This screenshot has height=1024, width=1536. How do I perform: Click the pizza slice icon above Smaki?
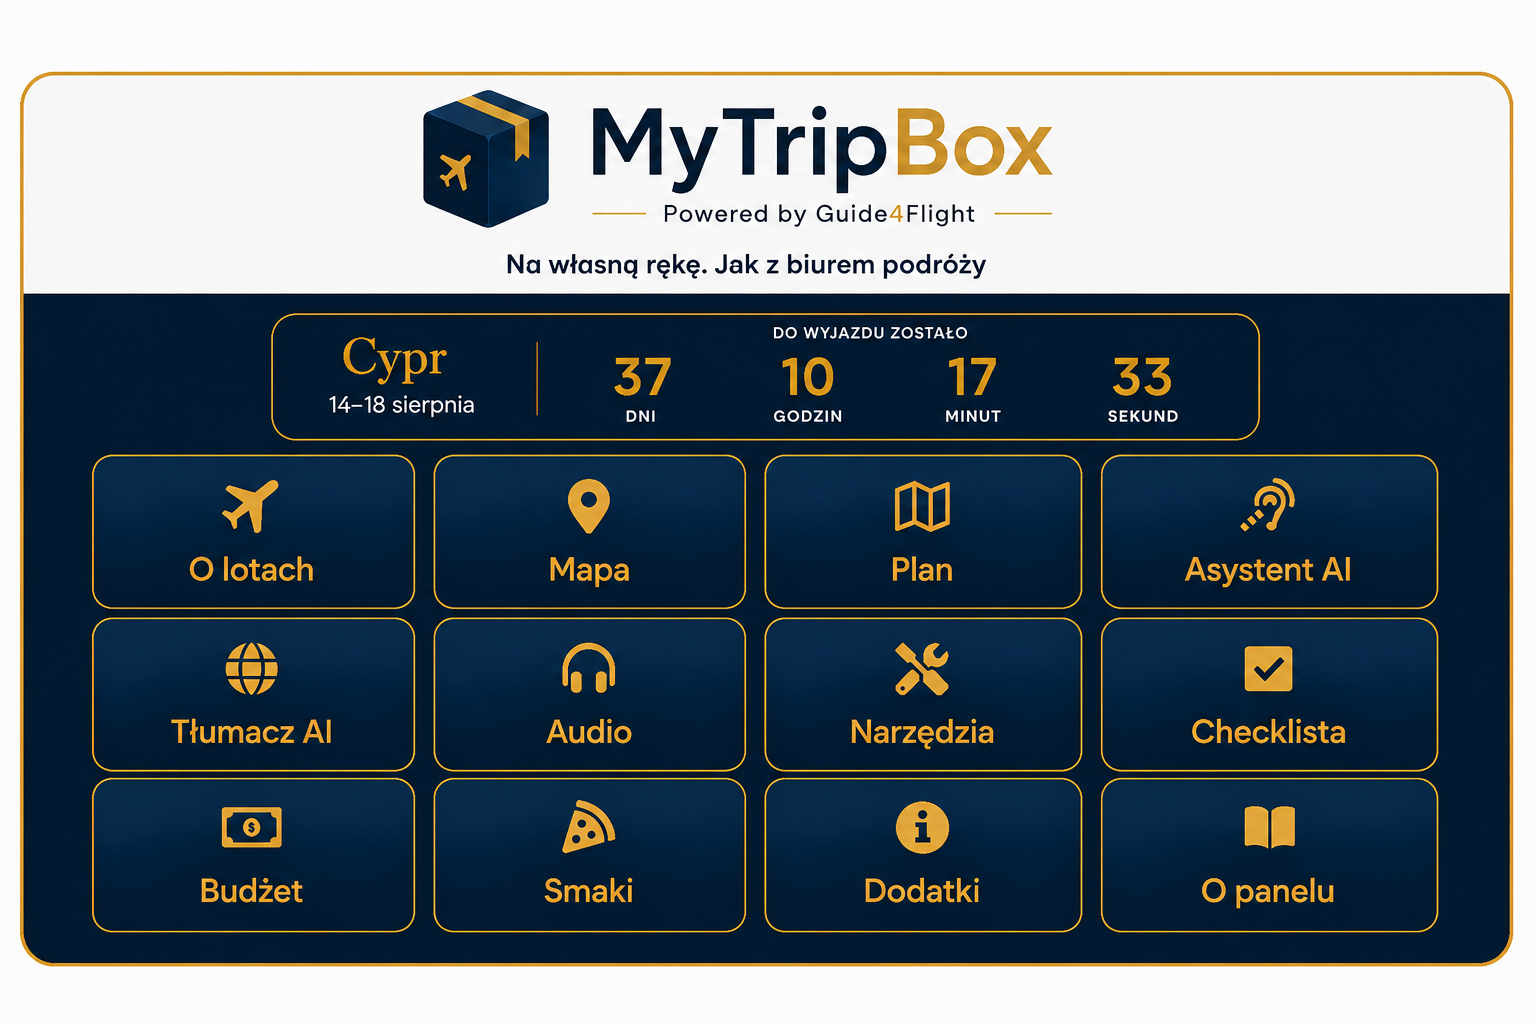589,827
